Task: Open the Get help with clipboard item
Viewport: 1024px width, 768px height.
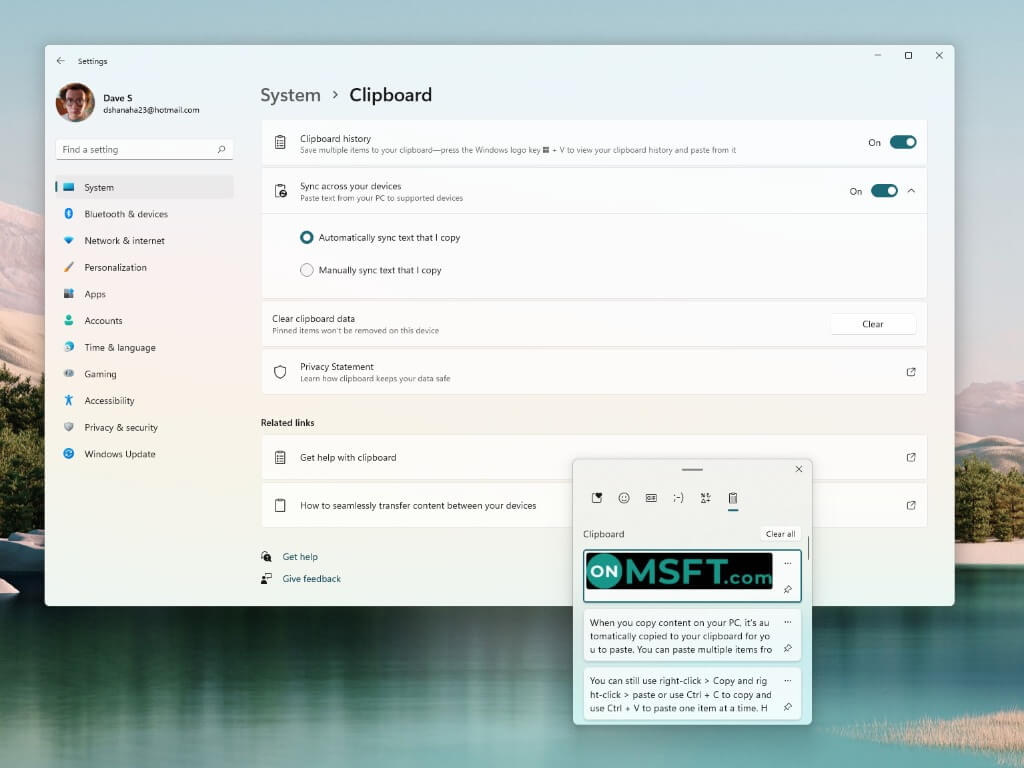Action: tap(348, 458)
